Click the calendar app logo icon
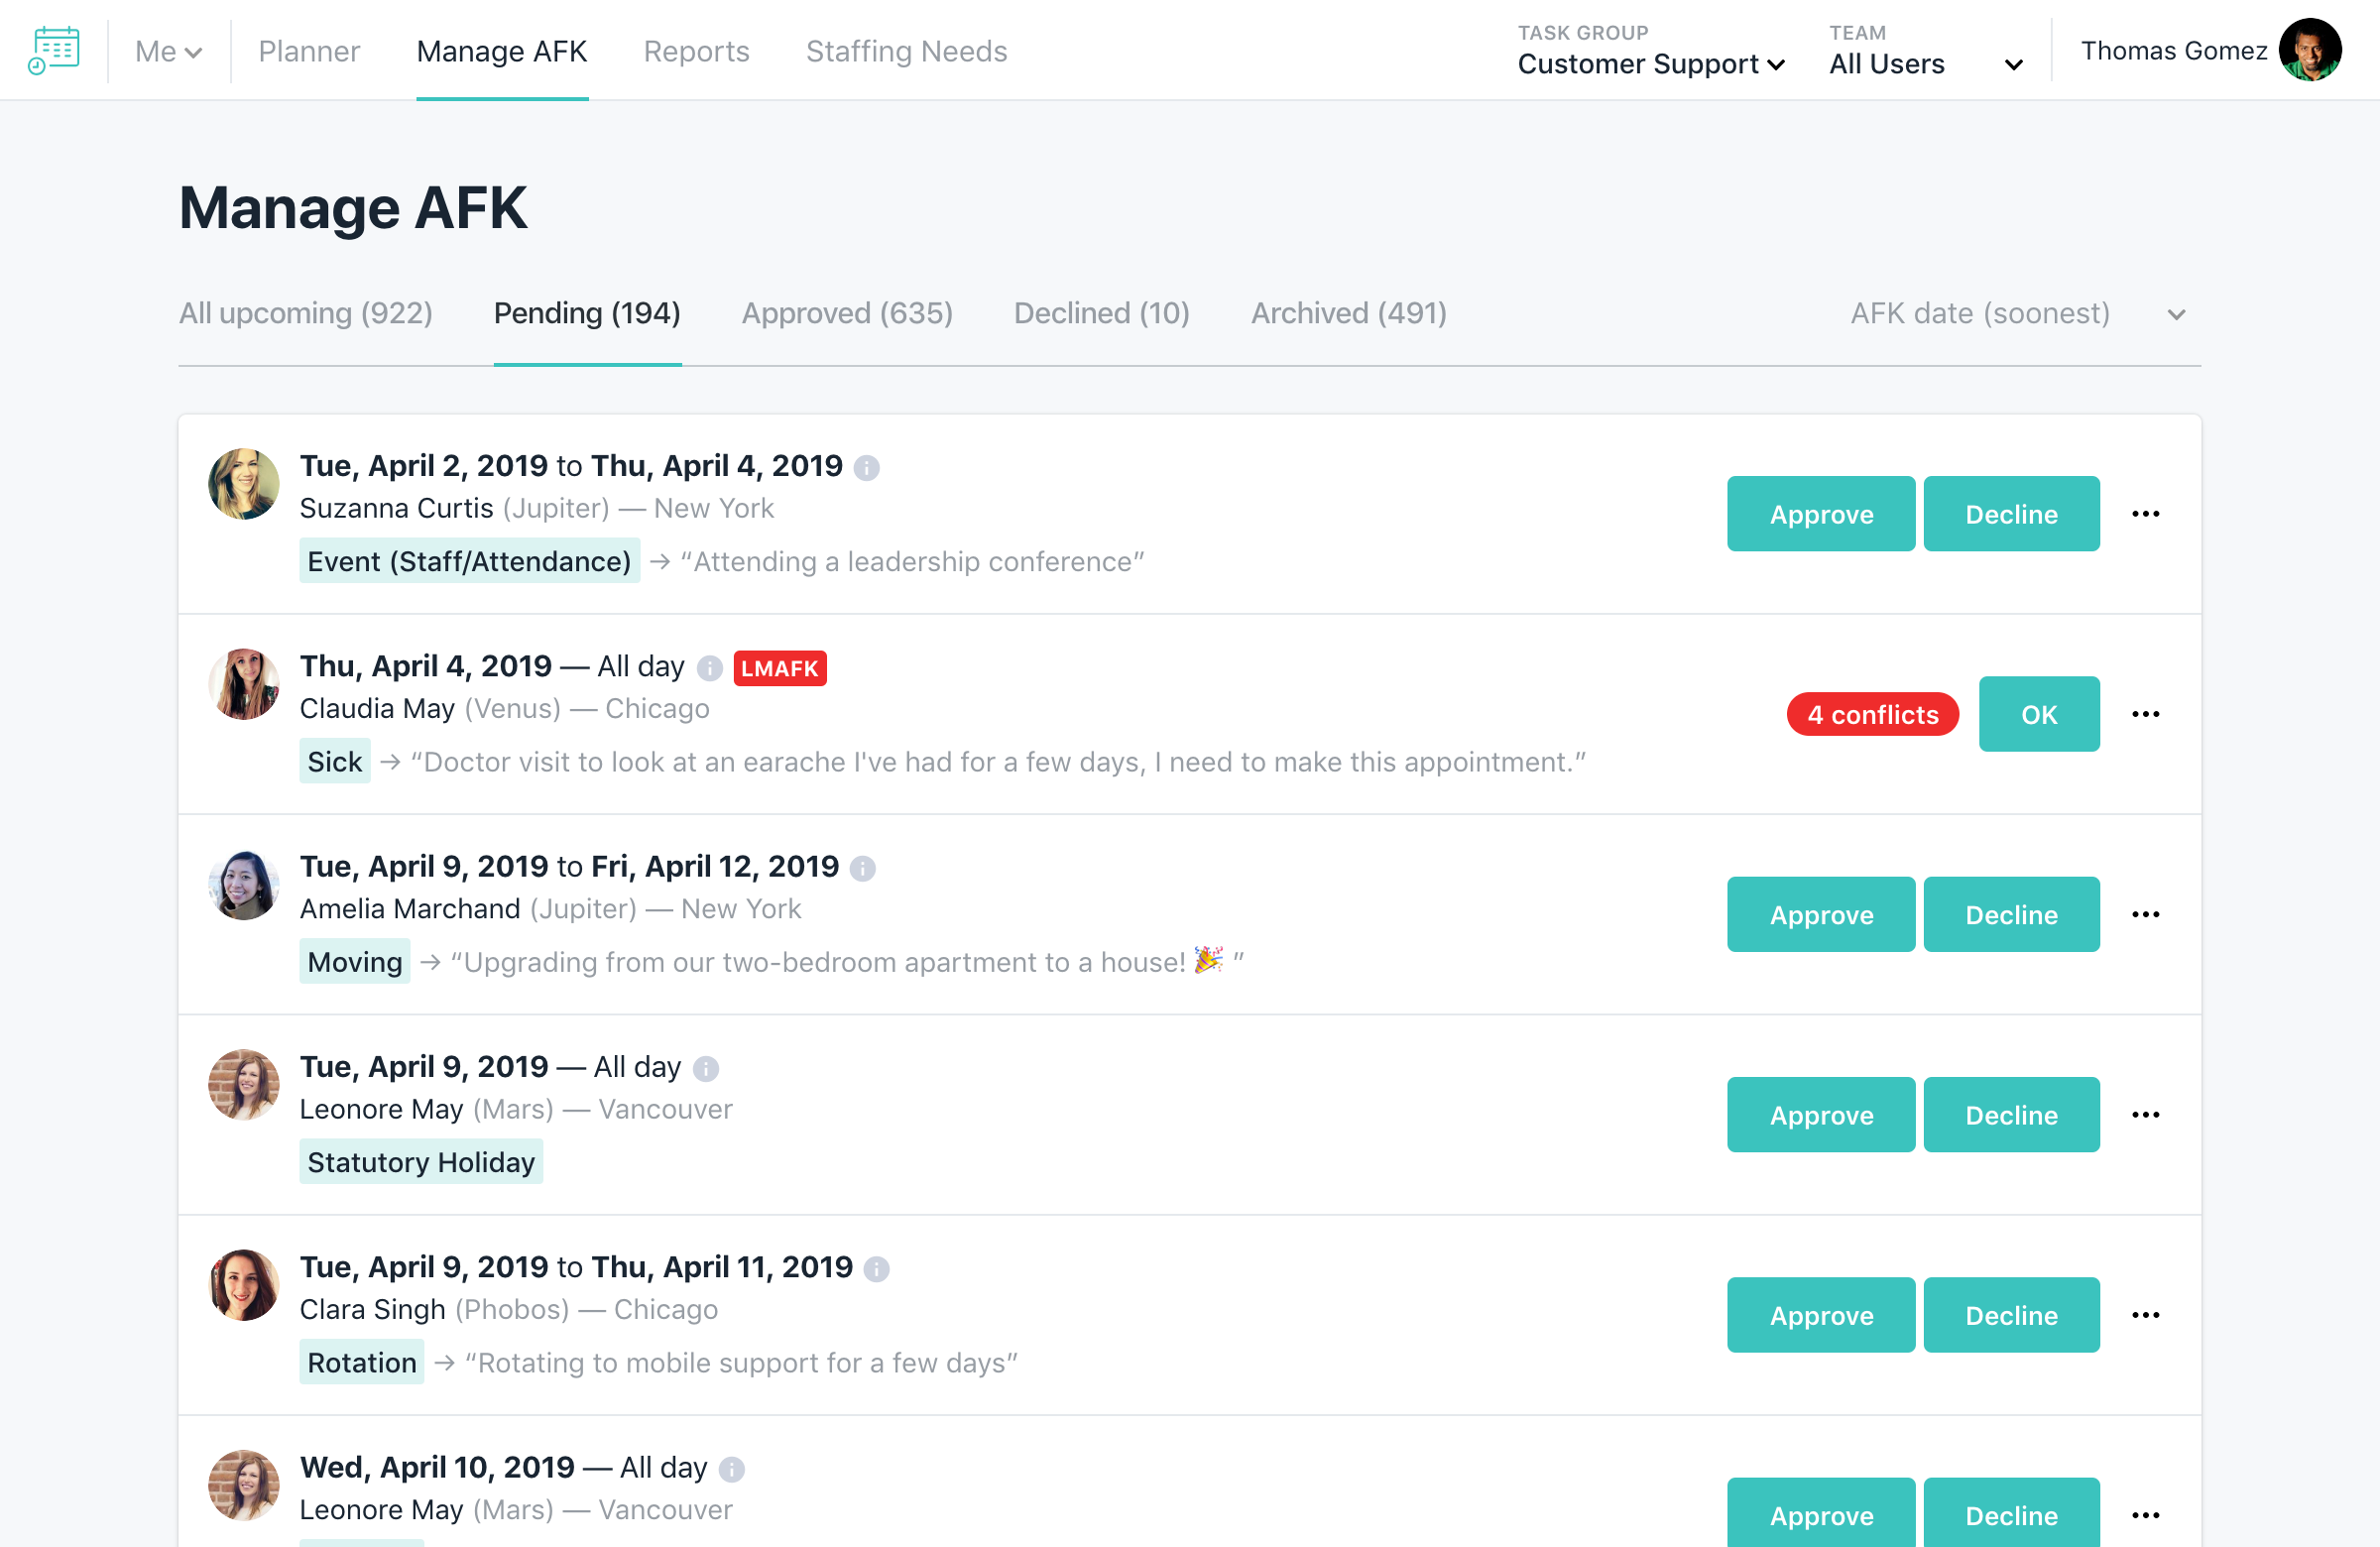The width and height of the screenshot is (2380, 1547). [x=54, y=50]
